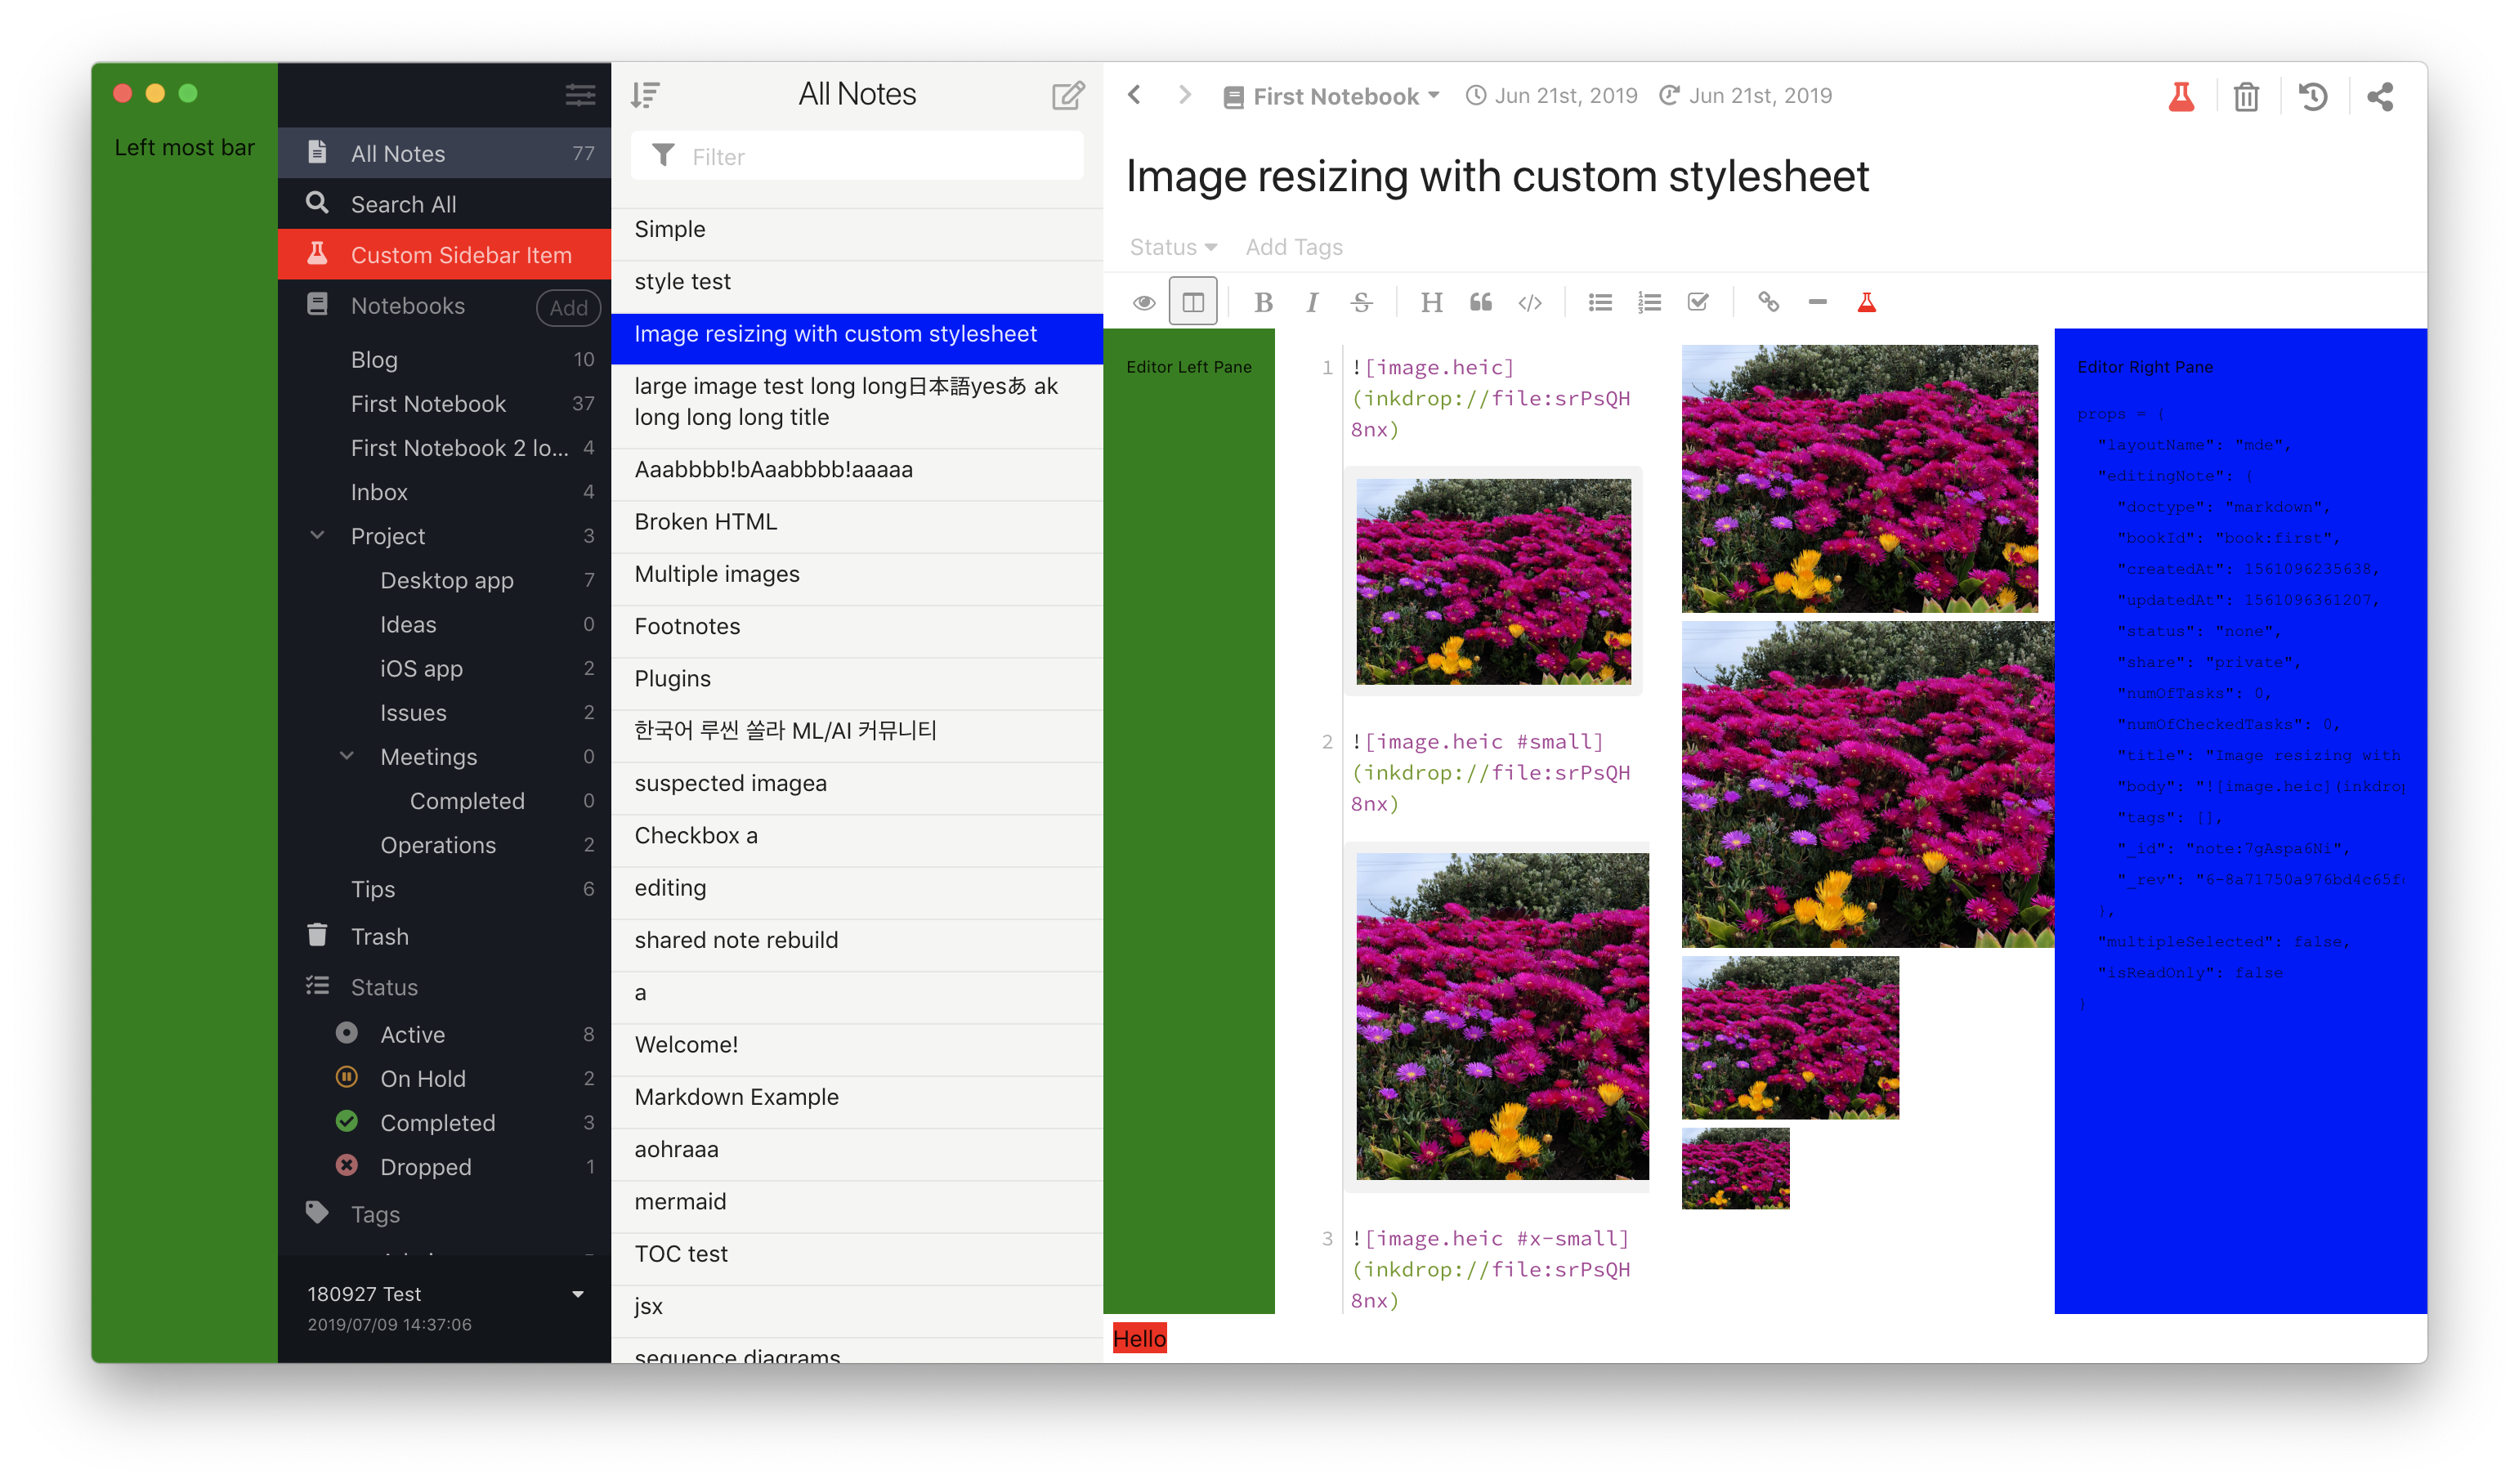The image size is (2519, 1484).
Task: Open the revision history icon
Action: (2313, 97)
